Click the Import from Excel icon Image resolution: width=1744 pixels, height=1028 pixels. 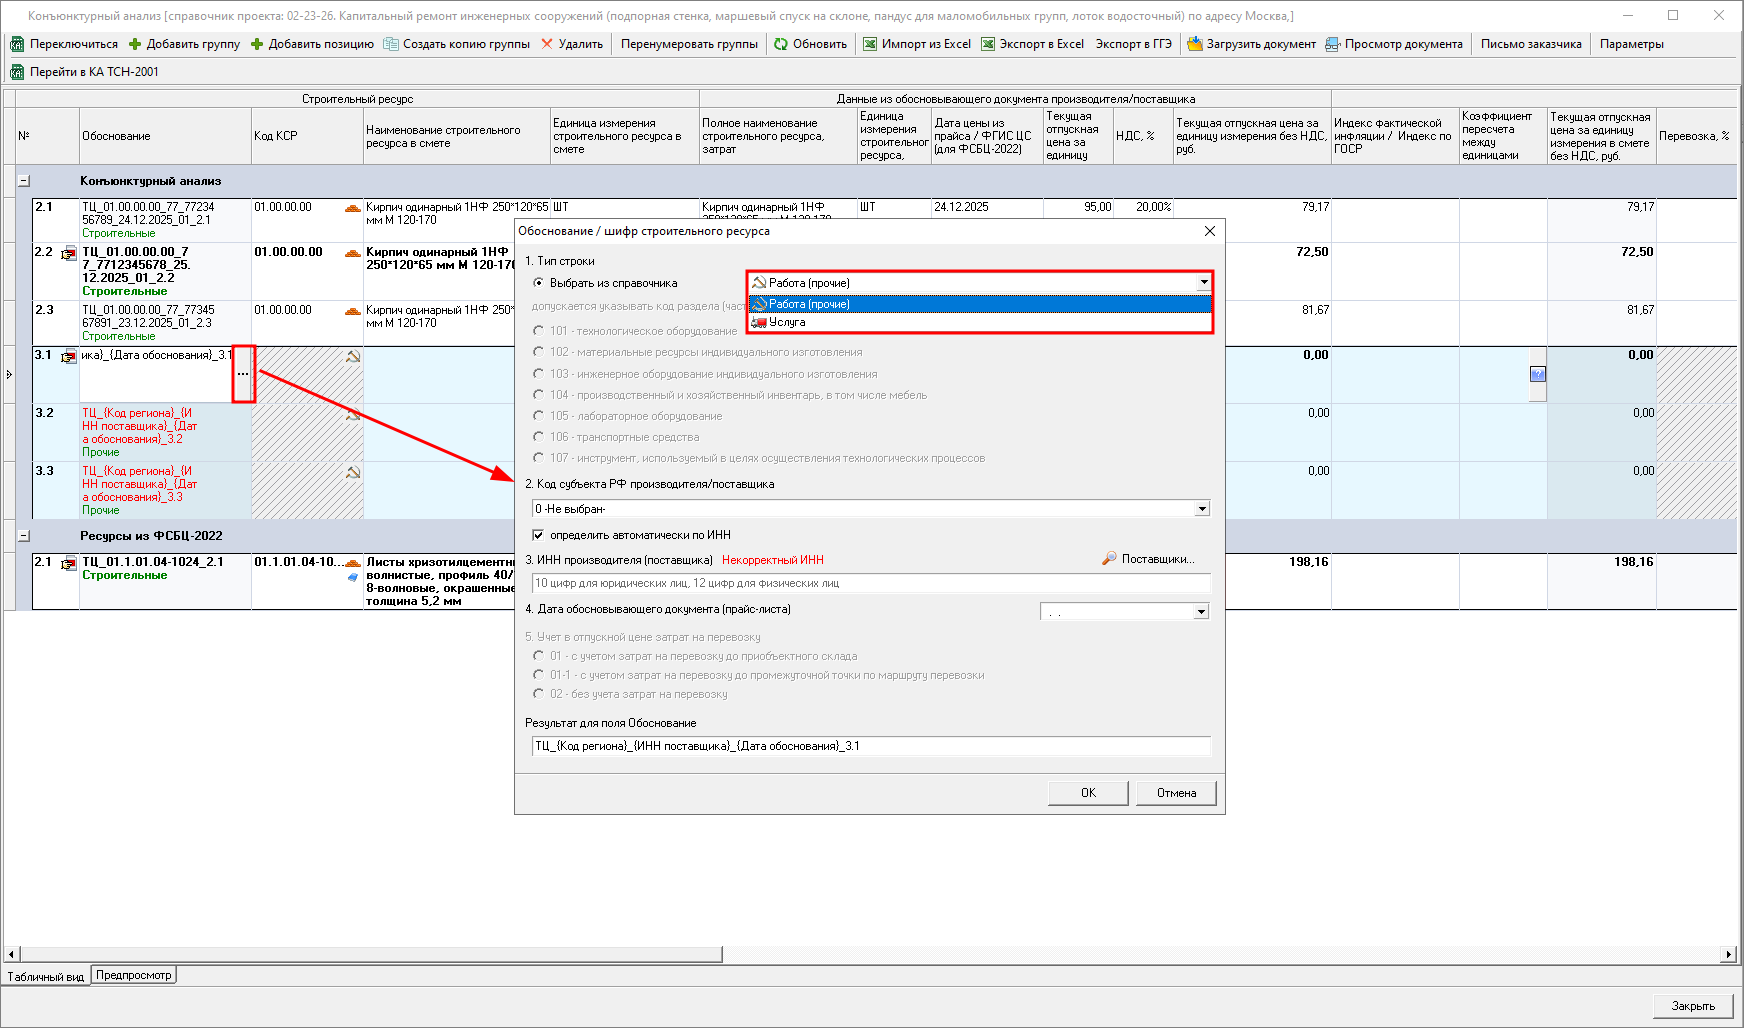point(870,44)
